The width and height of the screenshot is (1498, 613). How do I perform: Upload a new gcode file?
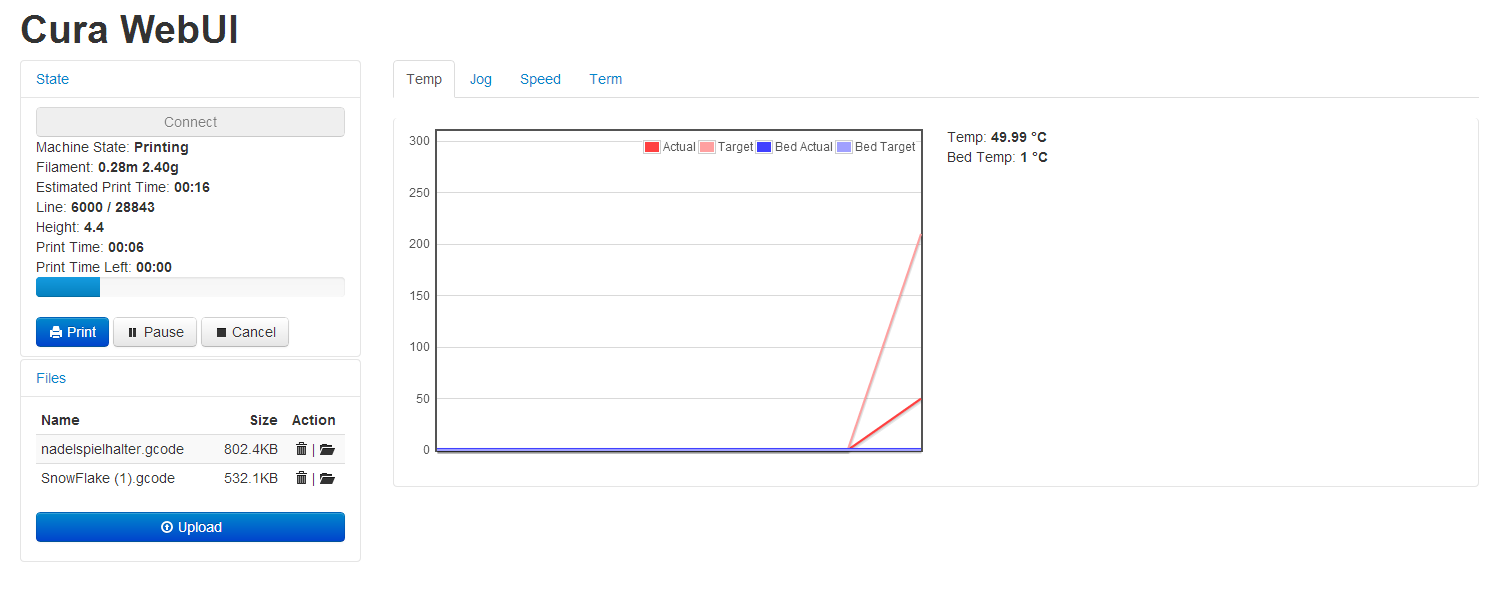pos(190,527)
